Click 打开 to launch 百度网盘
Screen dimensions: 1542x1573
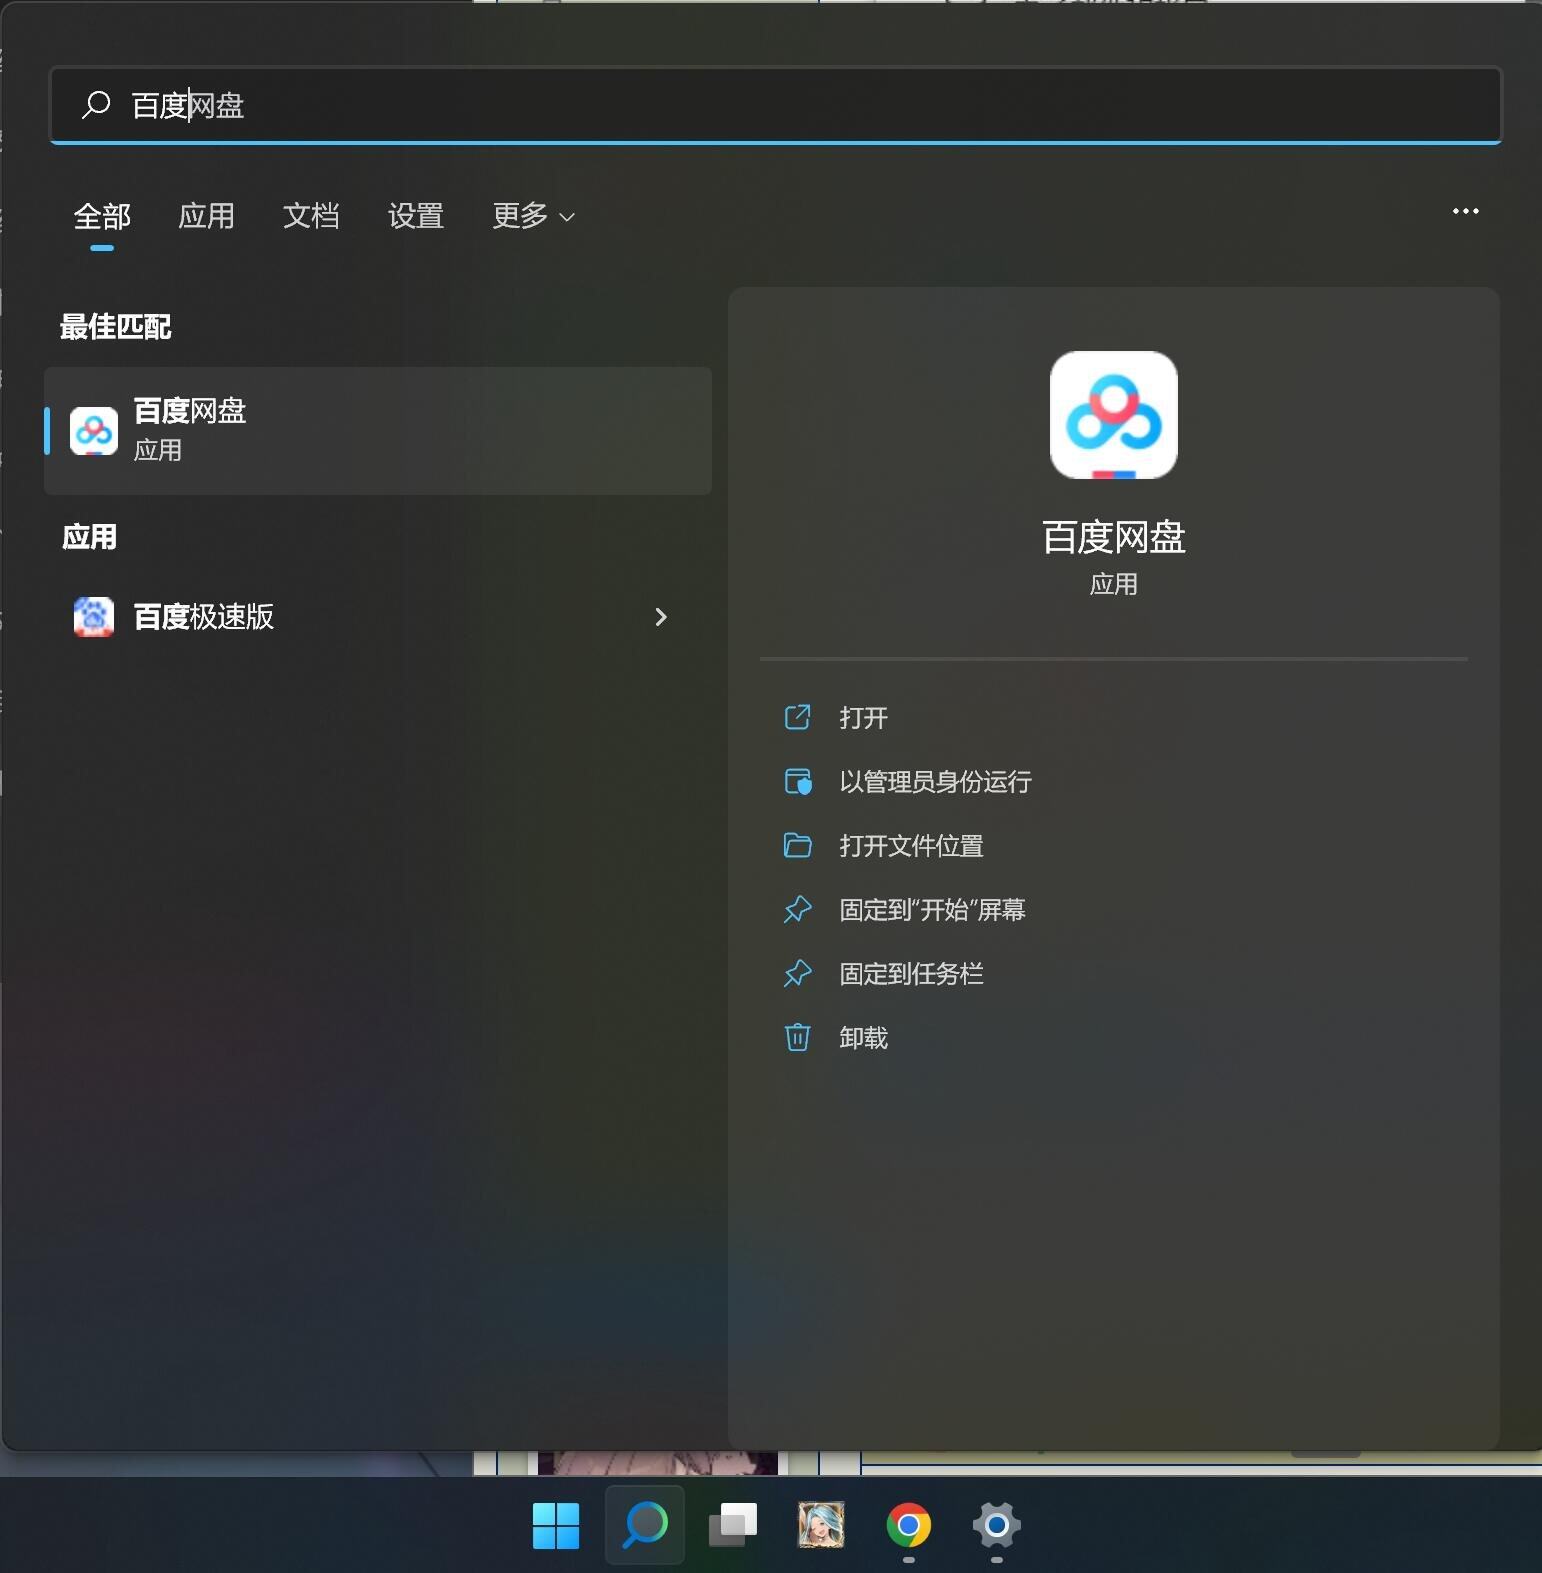pos(864,718)
